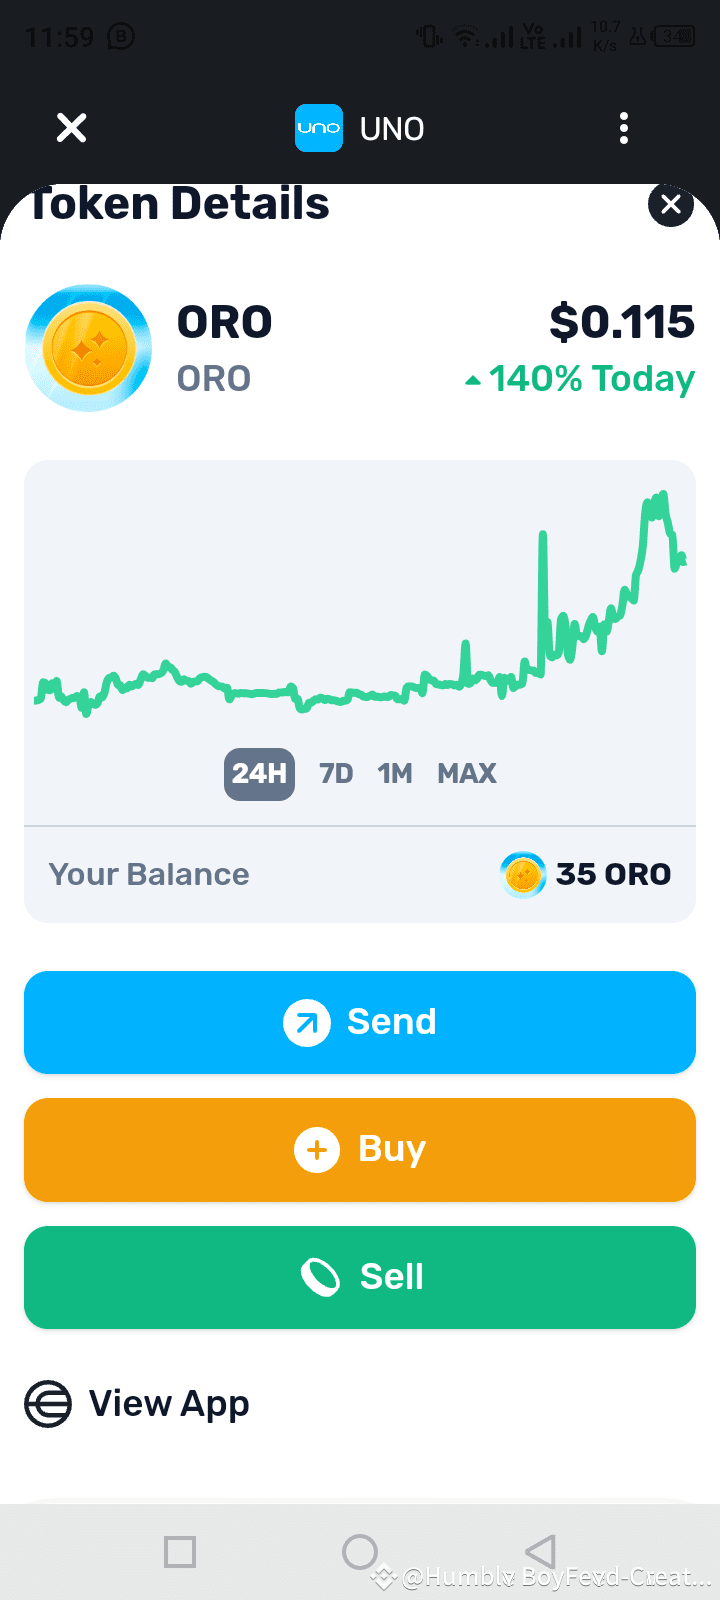Click the World App icon beside View App

click(x=48, y=1403)
